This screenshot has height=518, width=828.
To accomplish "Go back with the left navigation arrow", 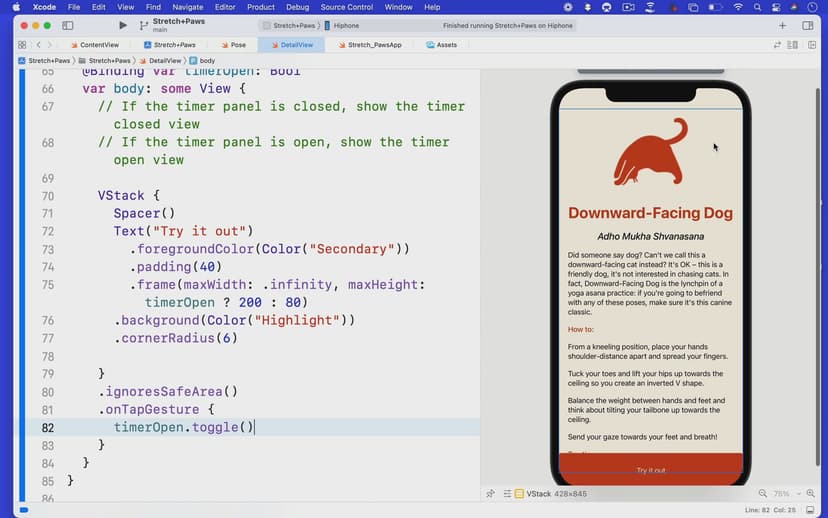I will 38,45.
